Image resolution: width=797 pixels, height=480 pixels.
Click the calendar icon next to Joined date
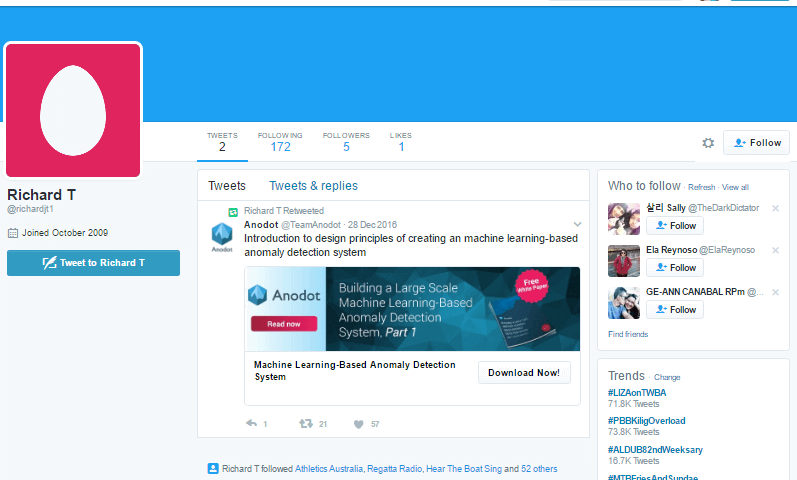(x=13, y=233)
